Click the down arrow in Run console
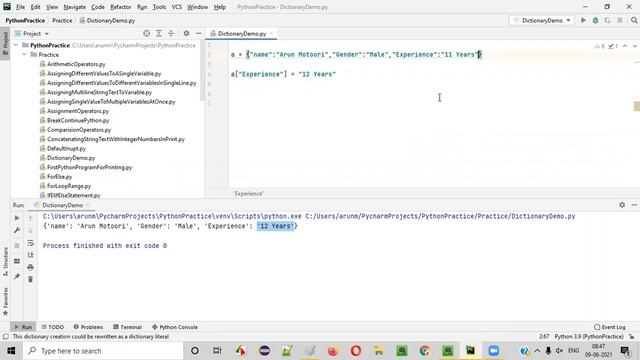This screenshot has height=360, width=640. pyautogui.click(x=30, y=231)
